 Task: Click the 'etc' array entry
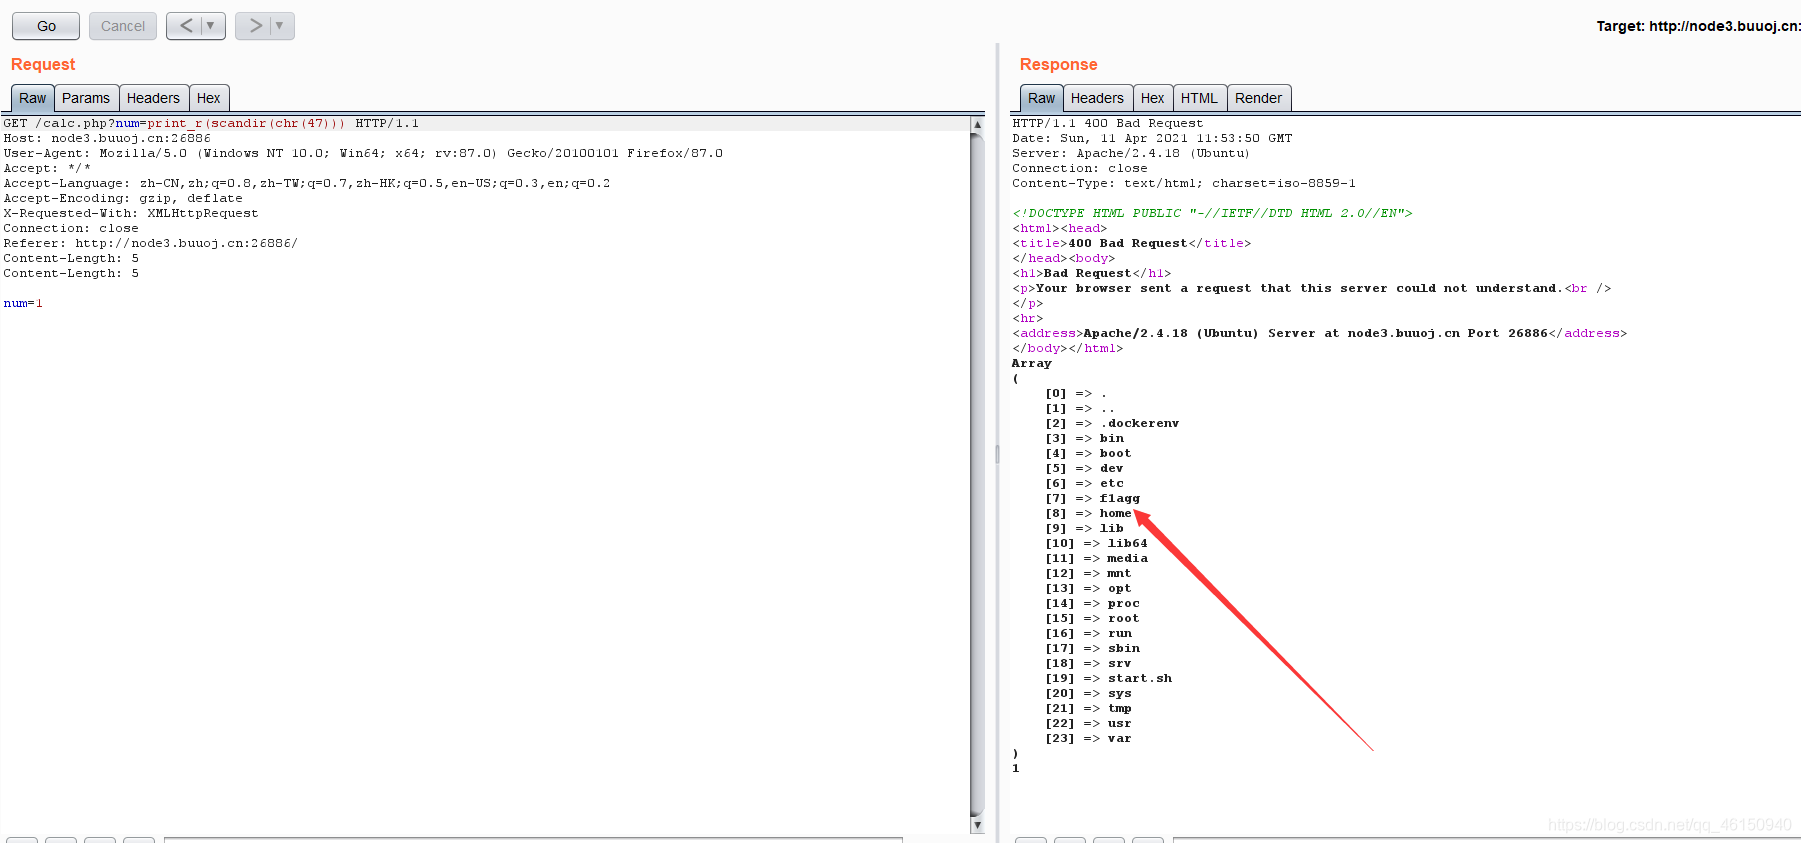click(1112, 484)
